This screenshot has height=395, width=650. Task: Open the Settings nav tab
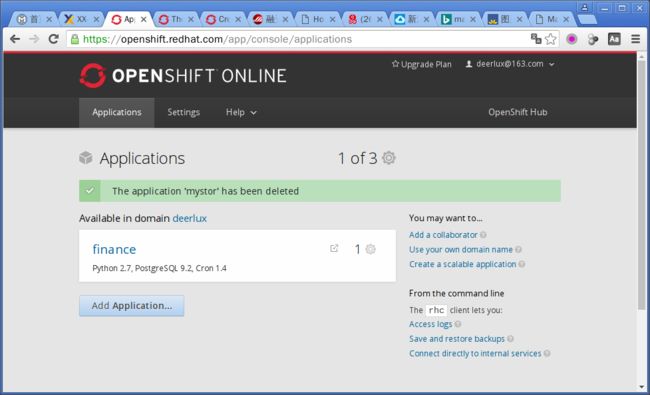(184, 112)
